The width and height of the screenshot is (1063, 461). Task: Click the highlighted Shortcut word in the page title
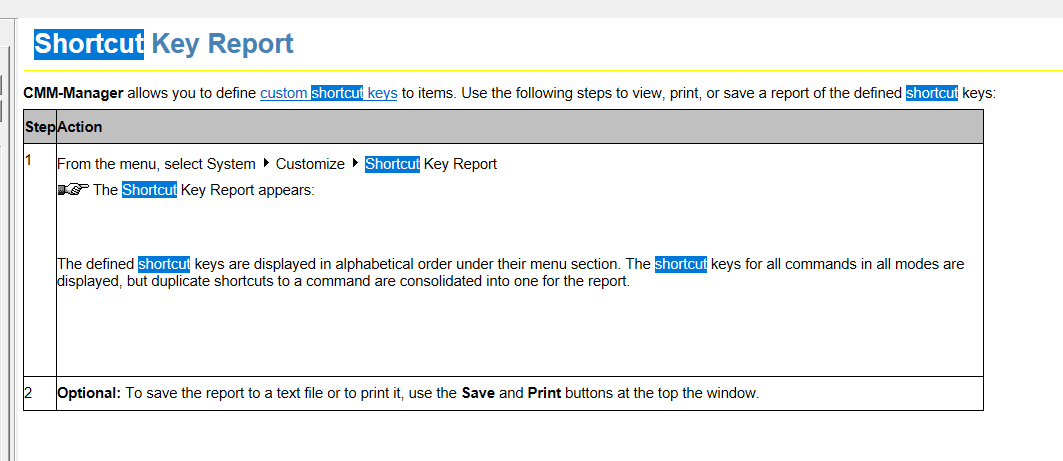coord(89,43)
